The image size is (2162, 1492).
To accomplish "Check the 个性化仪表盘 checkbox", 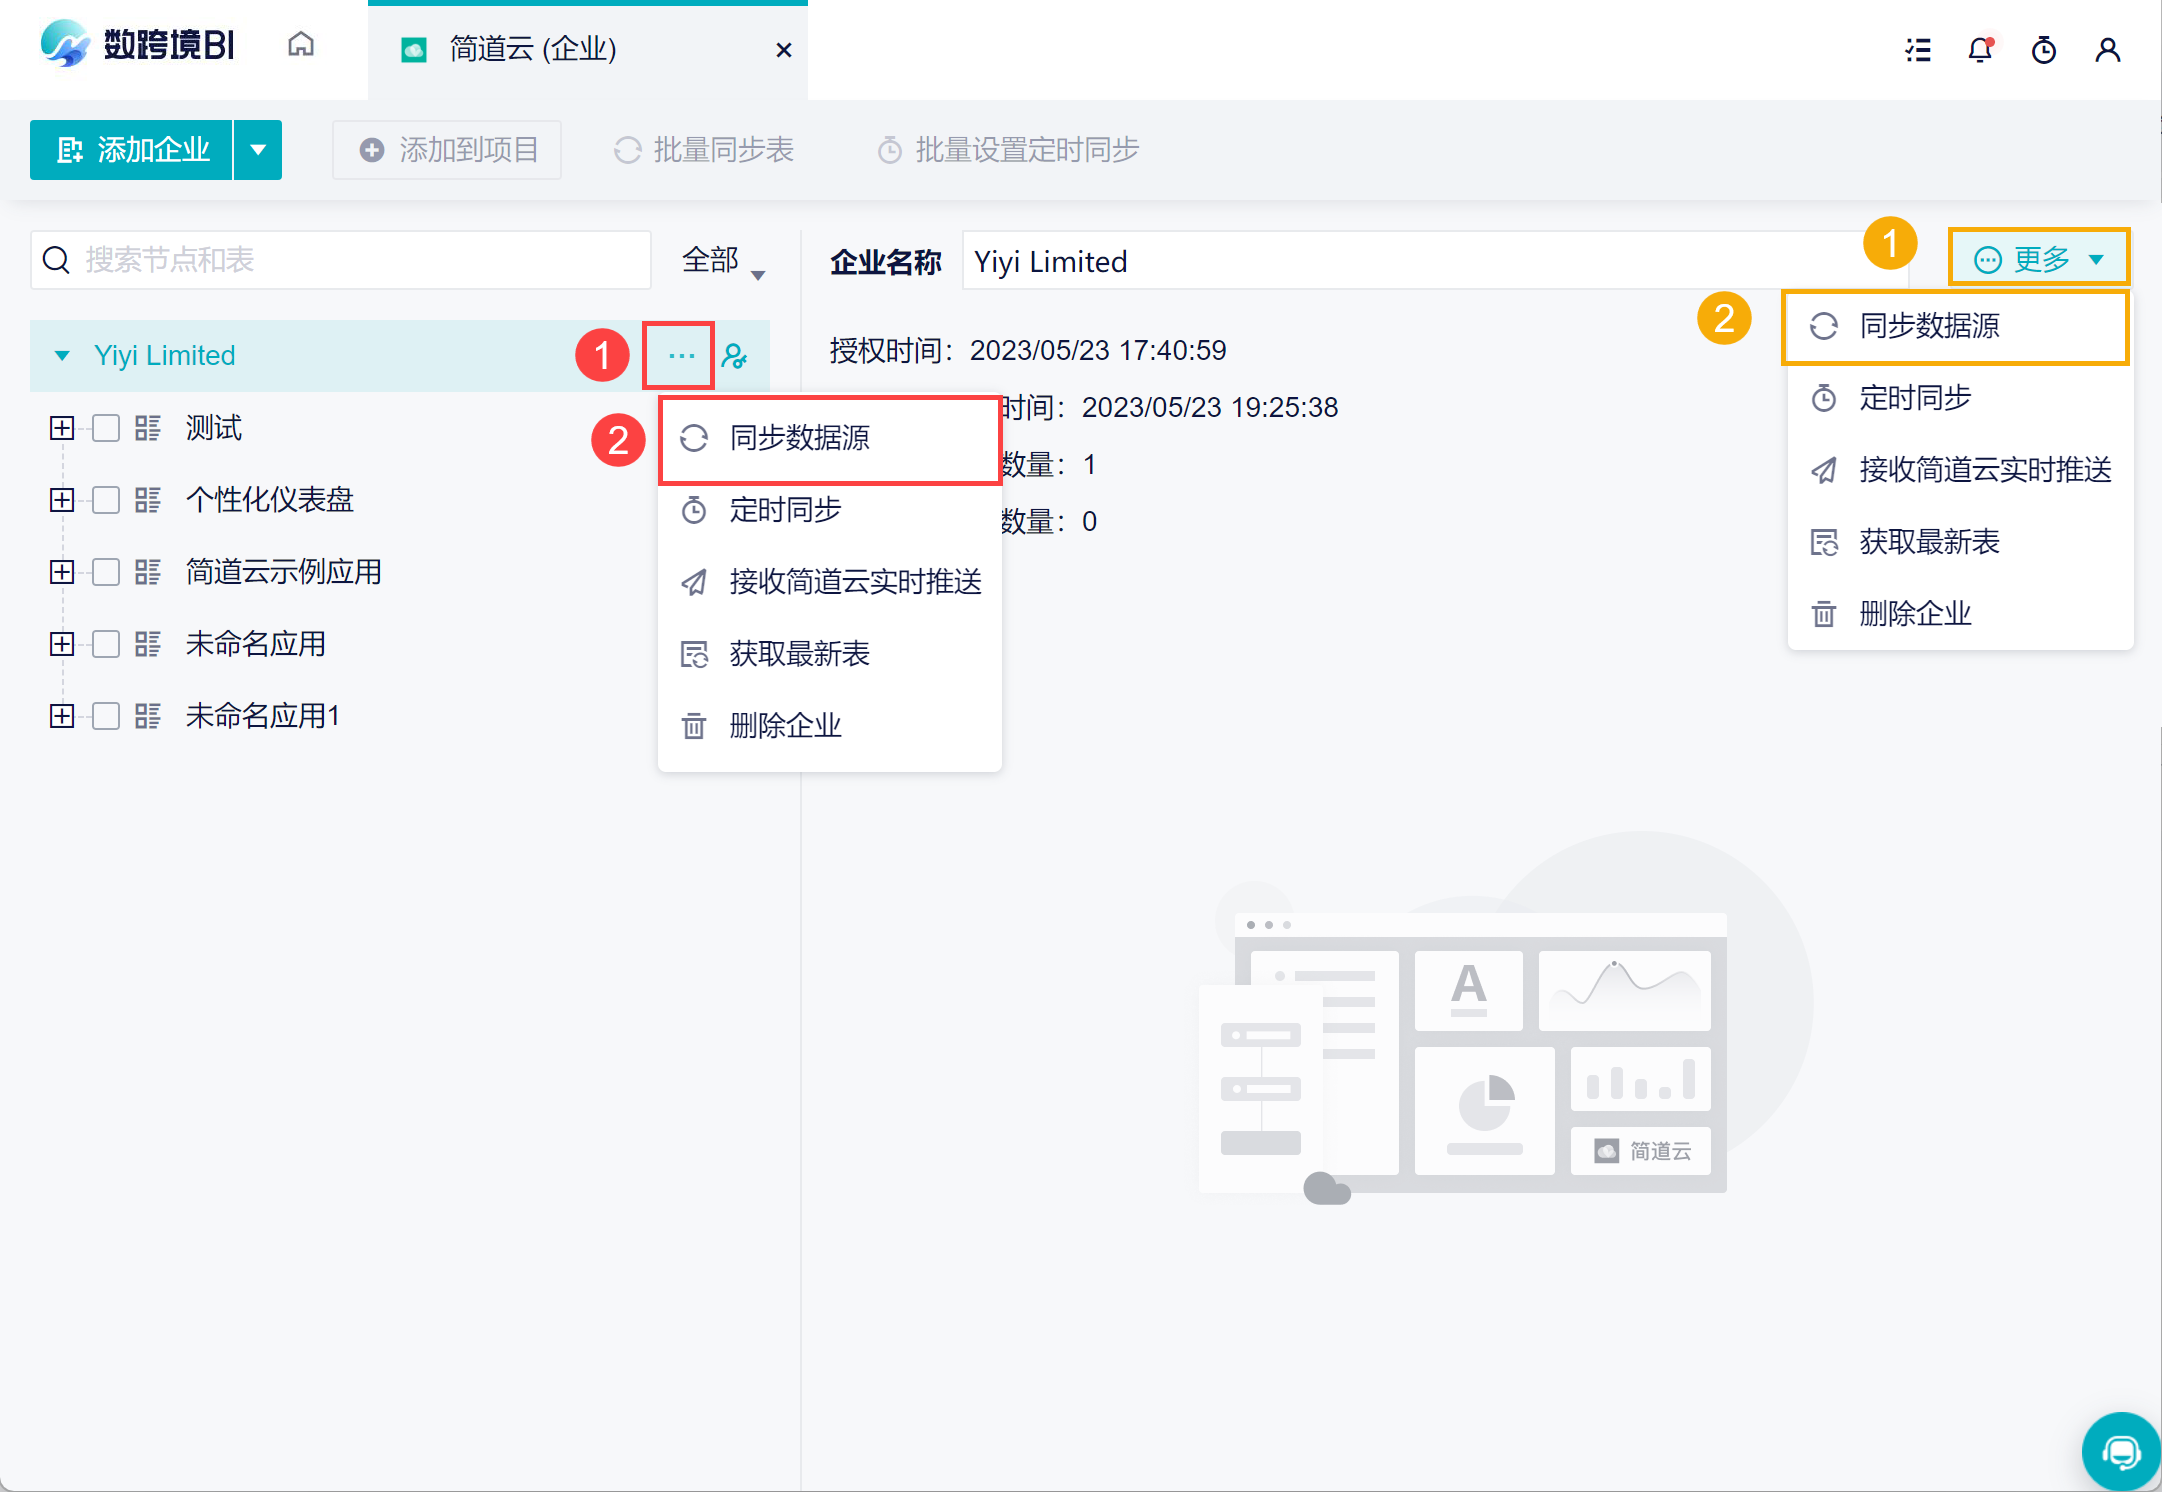I will [x=106, y=500].
